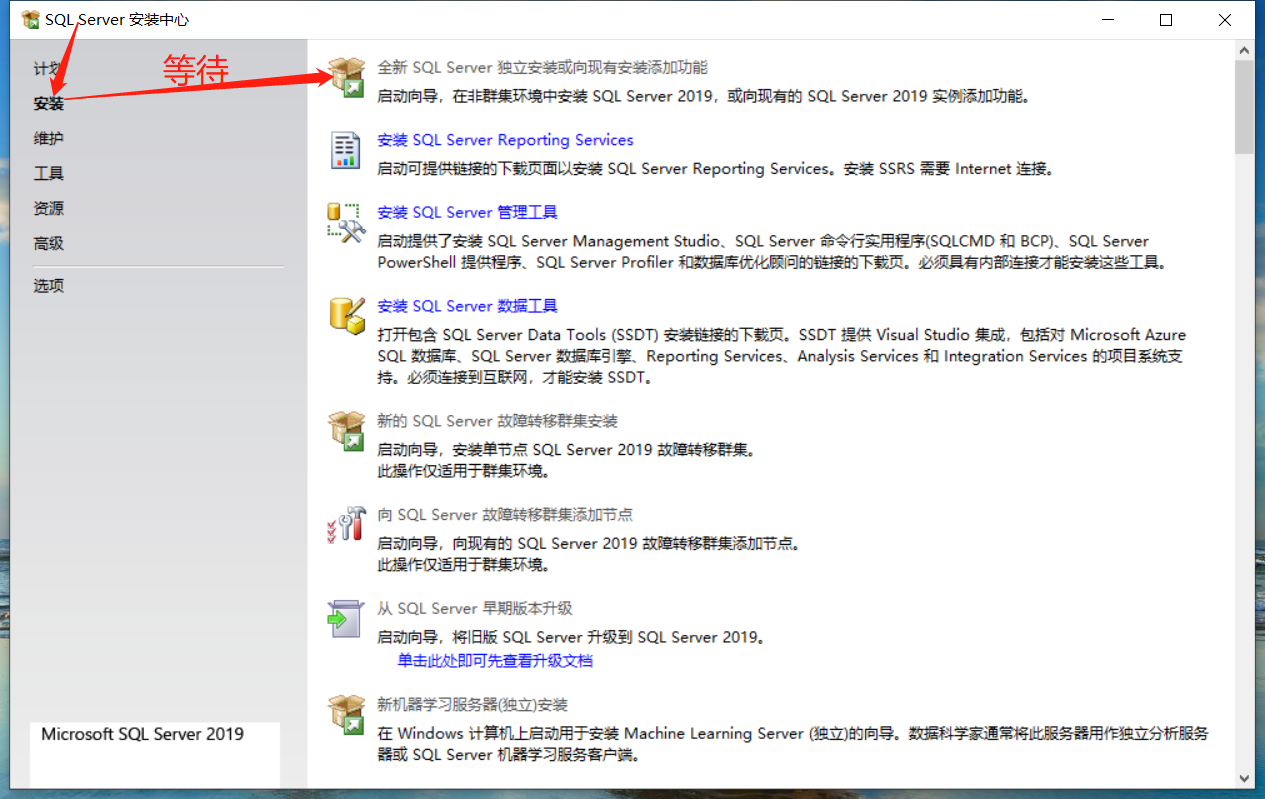The height and width of the screenshot is (799, 1265).
Task: Click the Reporting Services chart document icon
Action: coord(345,150)
